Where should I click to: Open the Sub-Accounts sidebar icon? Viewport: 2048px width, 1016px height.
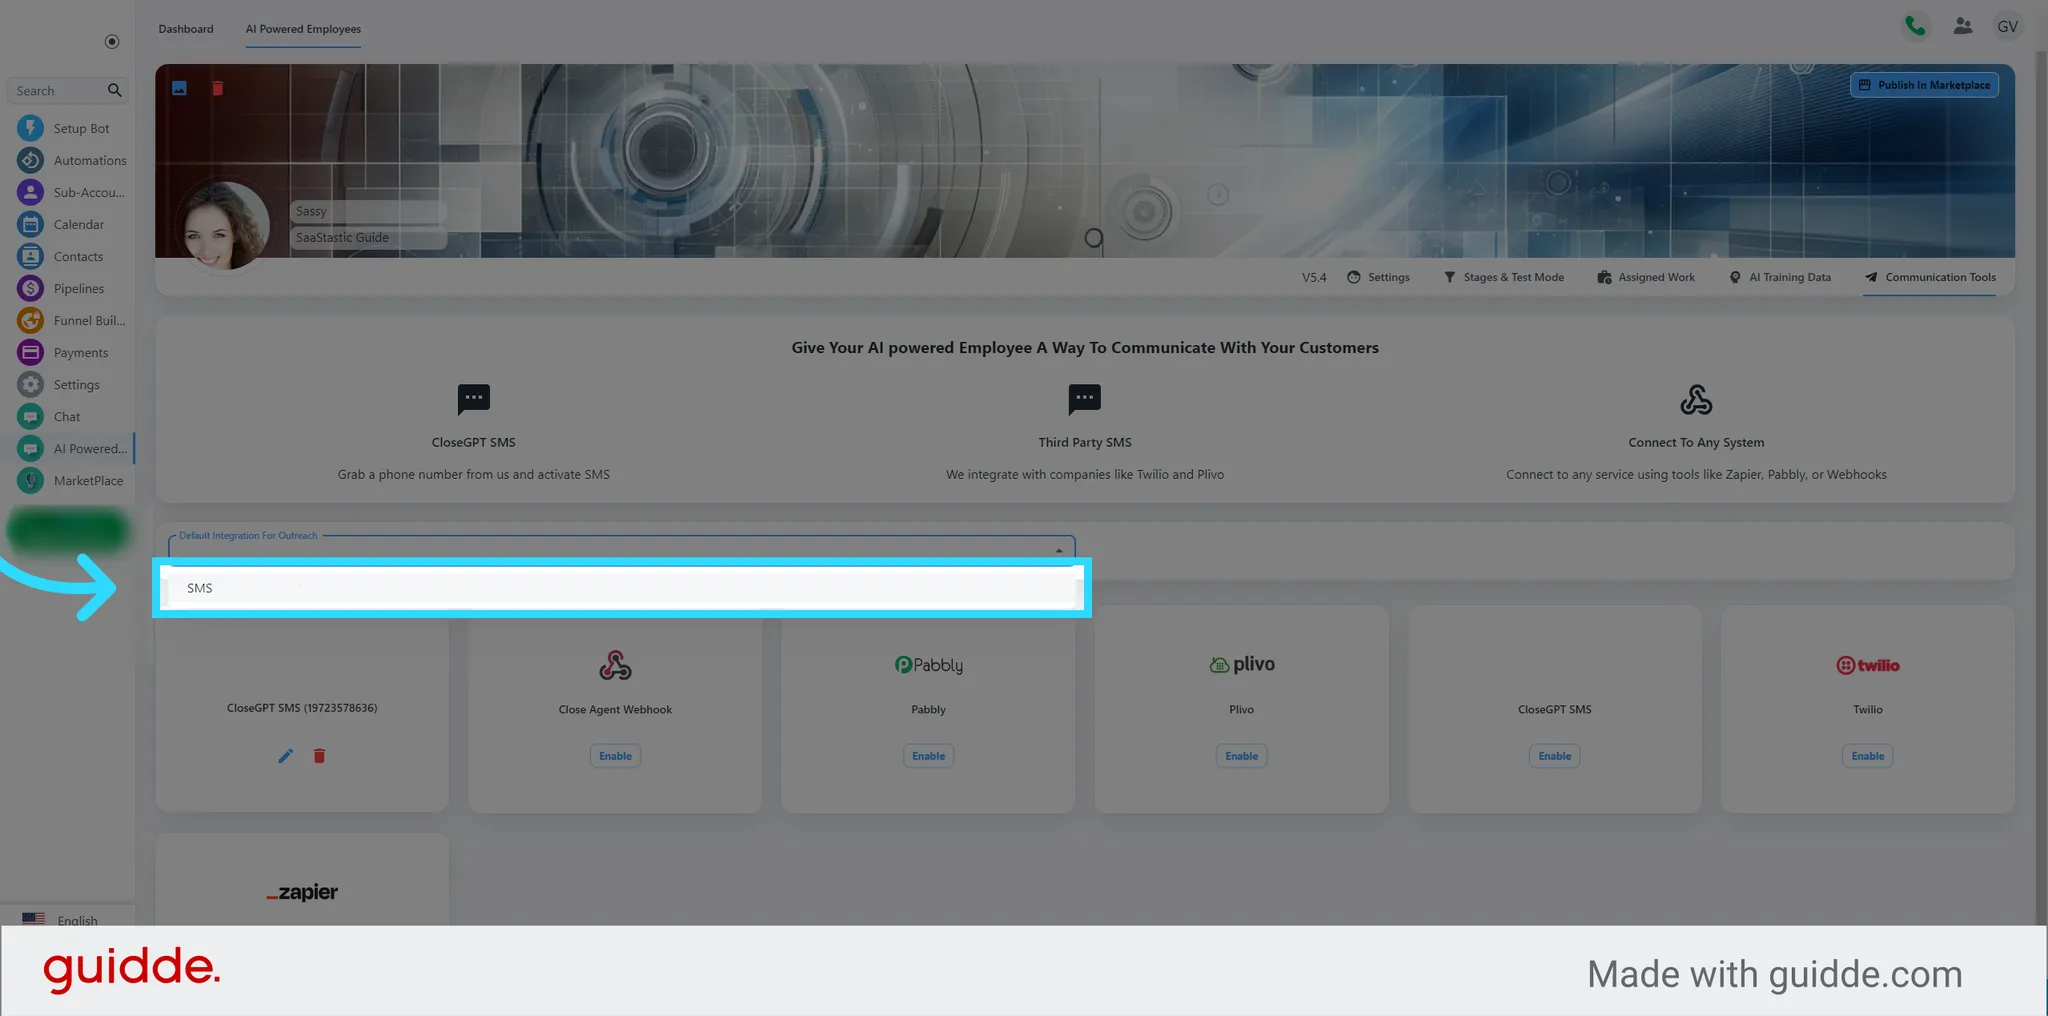click(x=30, y=192)
